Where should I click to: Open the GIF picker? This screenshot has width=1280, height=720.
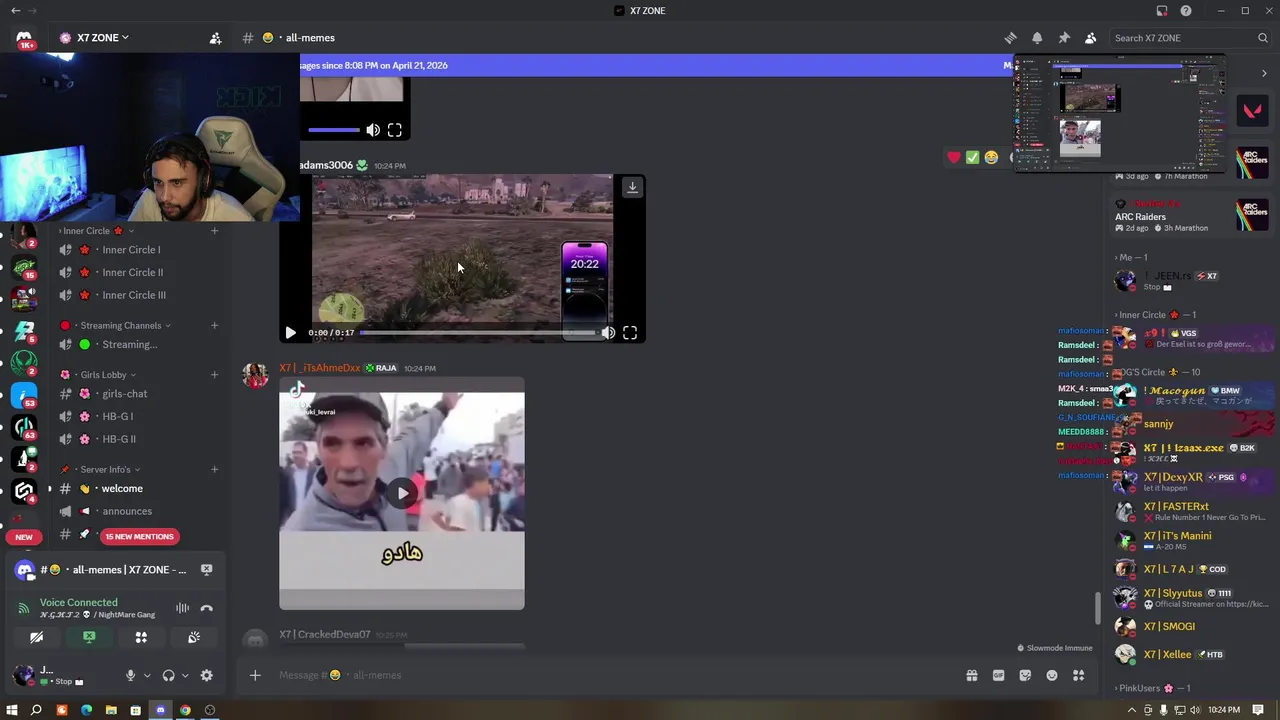pos(998,675)
